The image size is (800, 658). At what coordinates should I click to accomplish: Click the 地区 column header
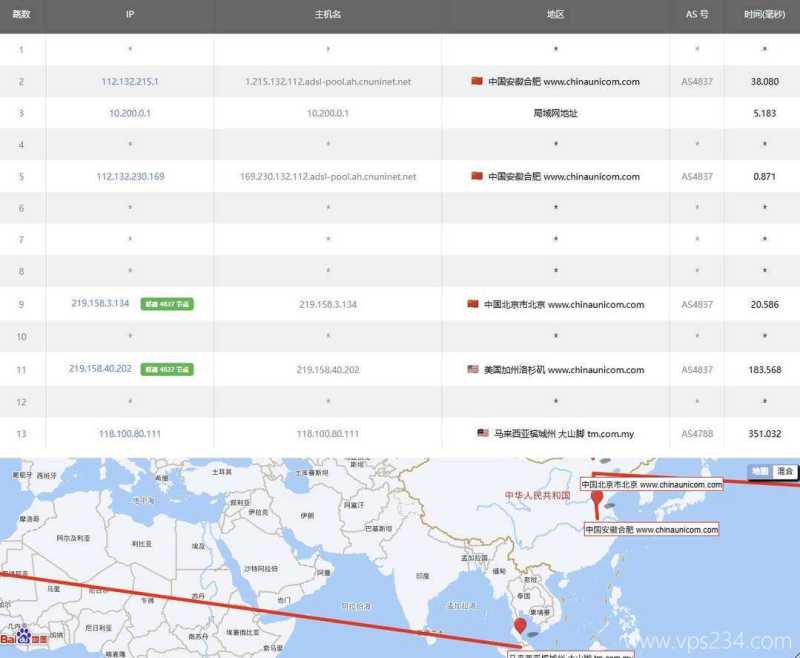[x=556, y=15]
